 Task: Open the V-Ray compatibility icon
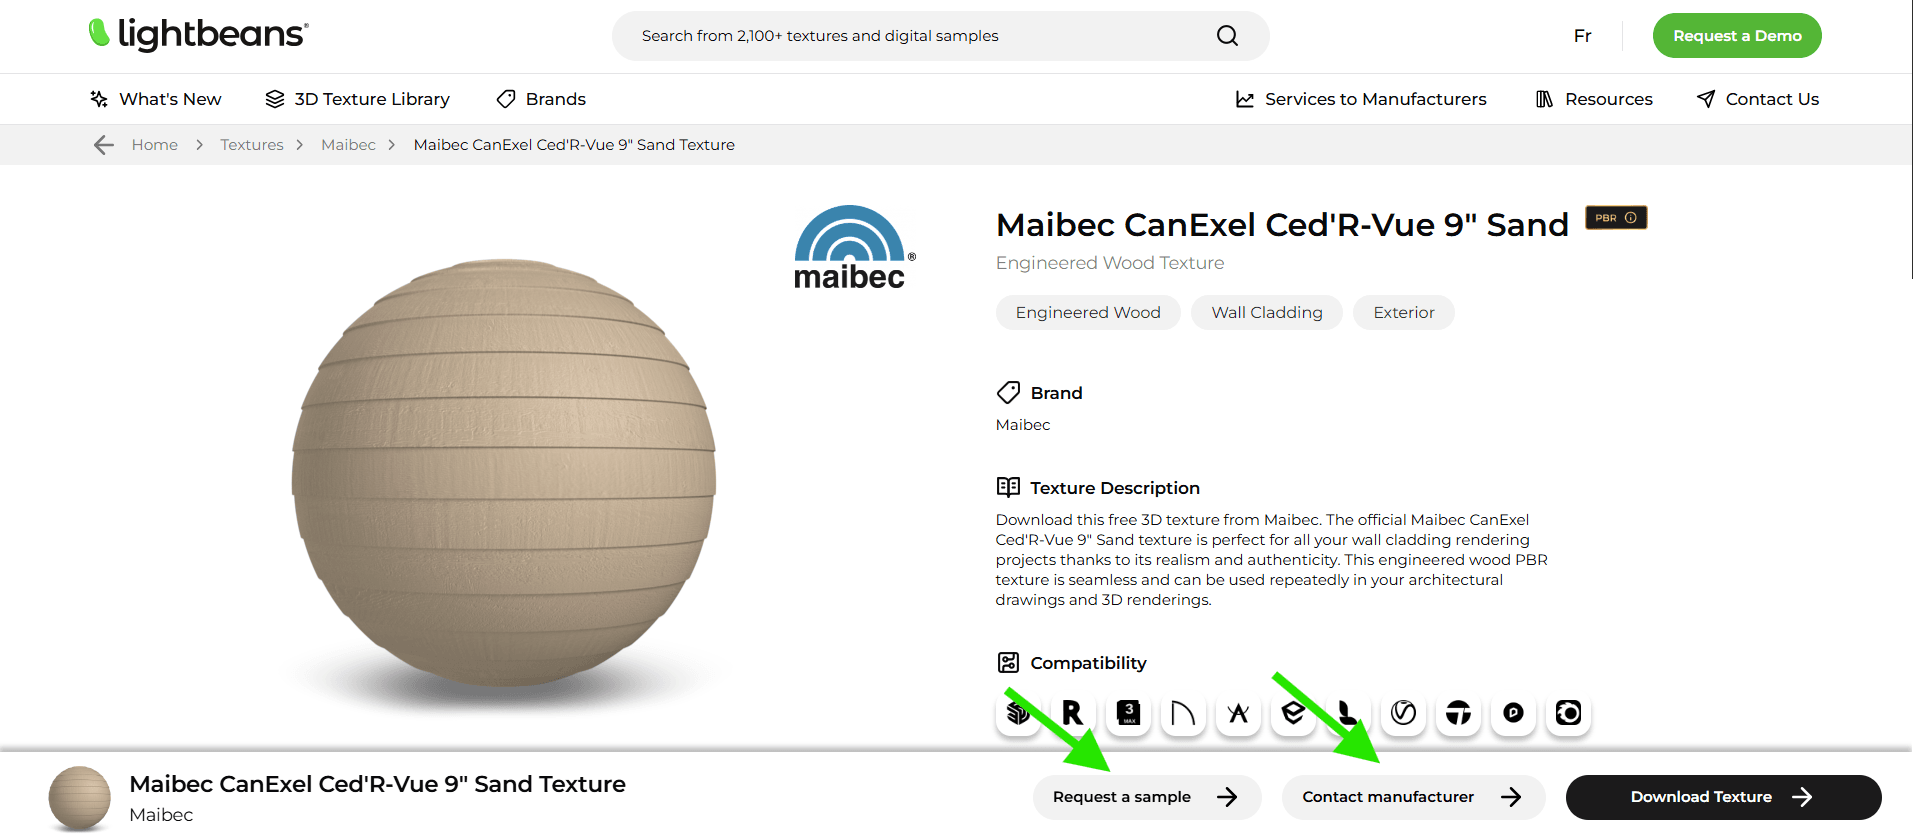coord(1403,713)
